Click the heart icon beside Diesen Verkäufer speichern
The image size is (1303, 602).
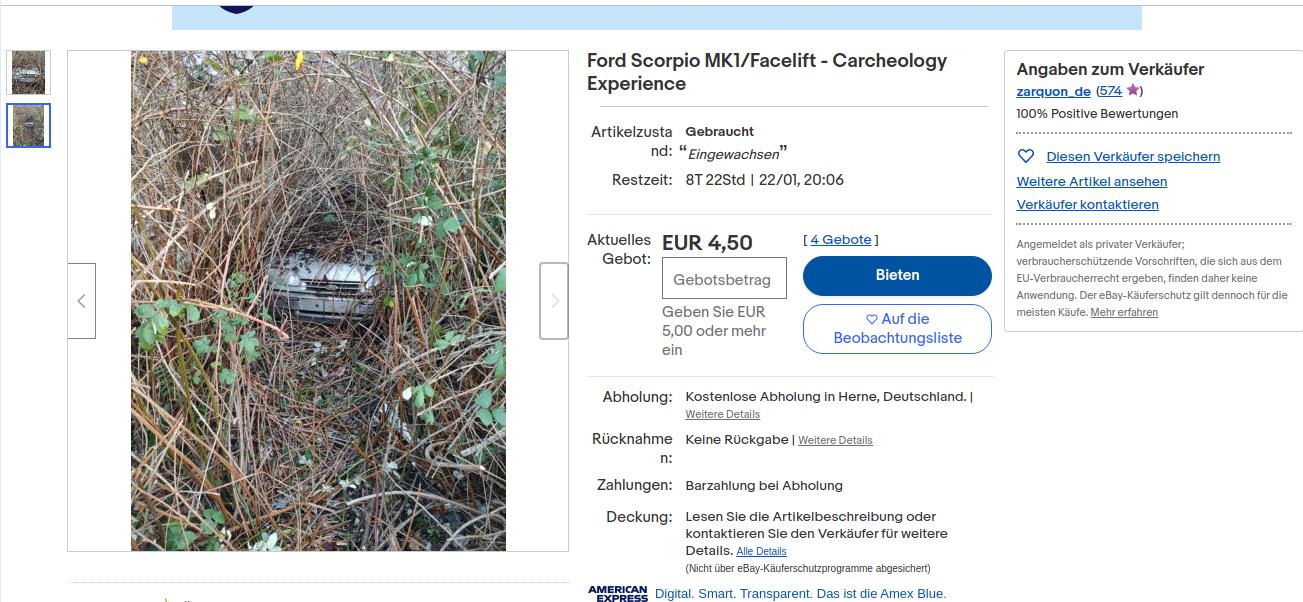(x=1025, y=157)
